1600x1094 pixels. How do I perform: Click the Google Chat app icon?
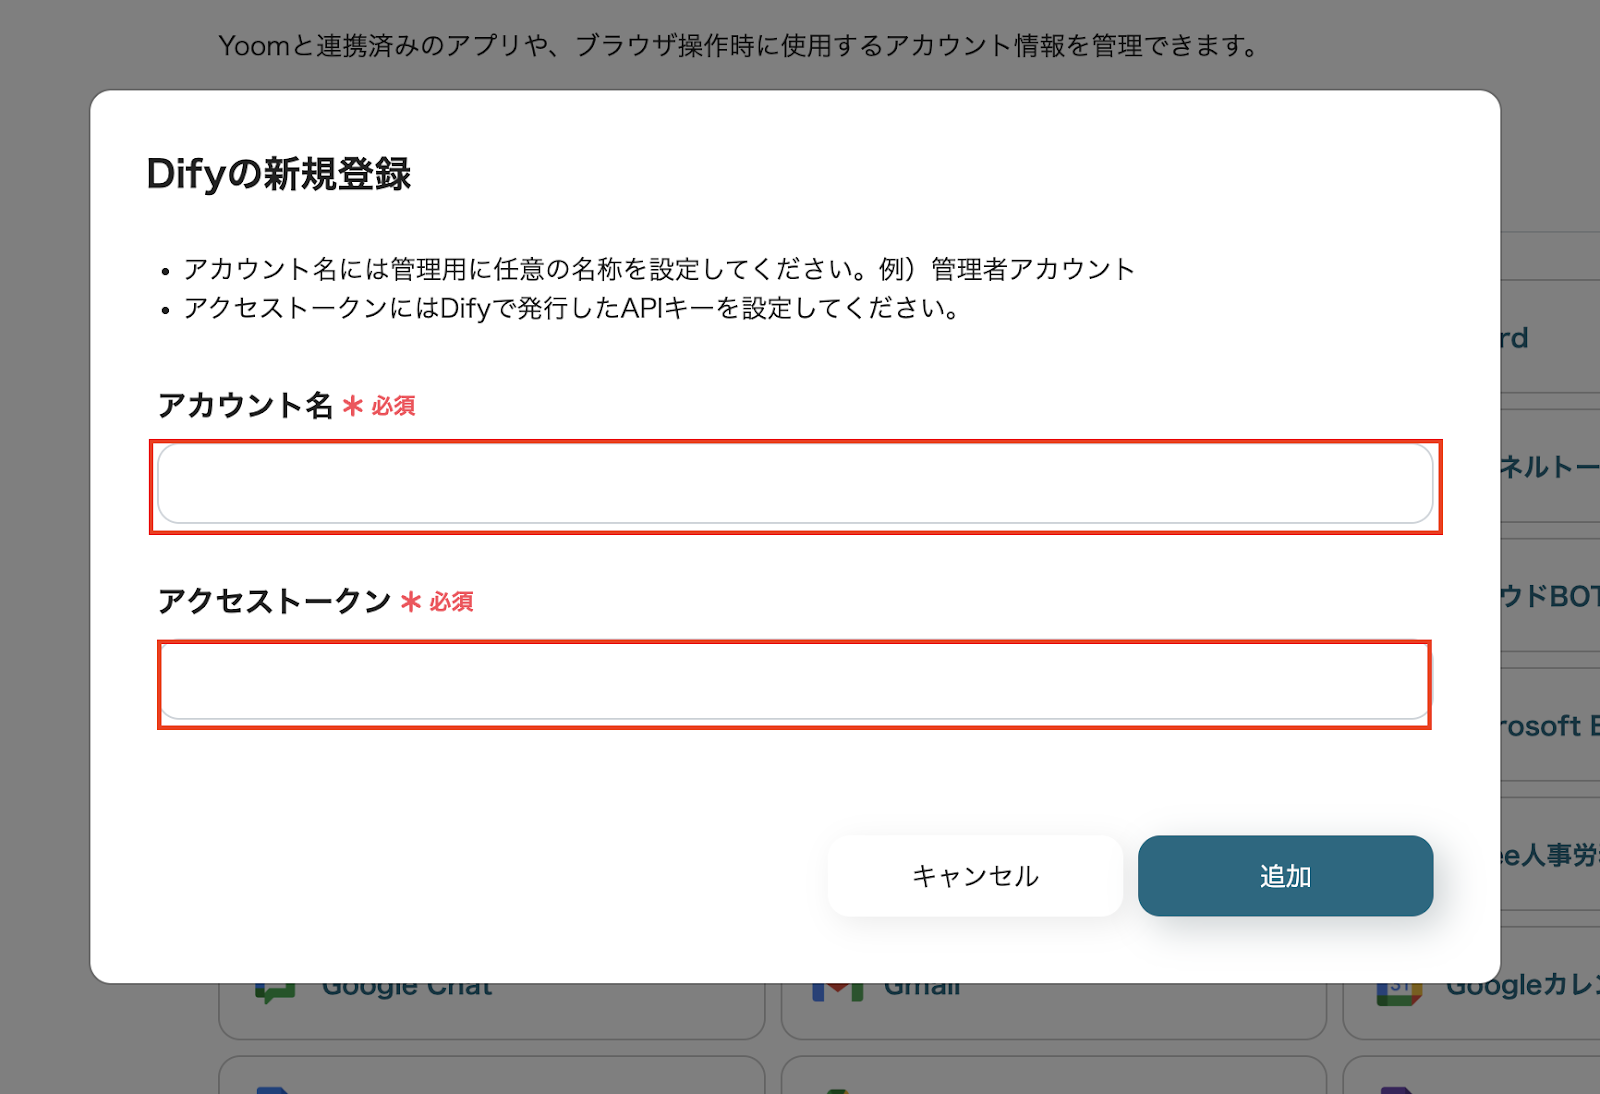tap(275, 992)
